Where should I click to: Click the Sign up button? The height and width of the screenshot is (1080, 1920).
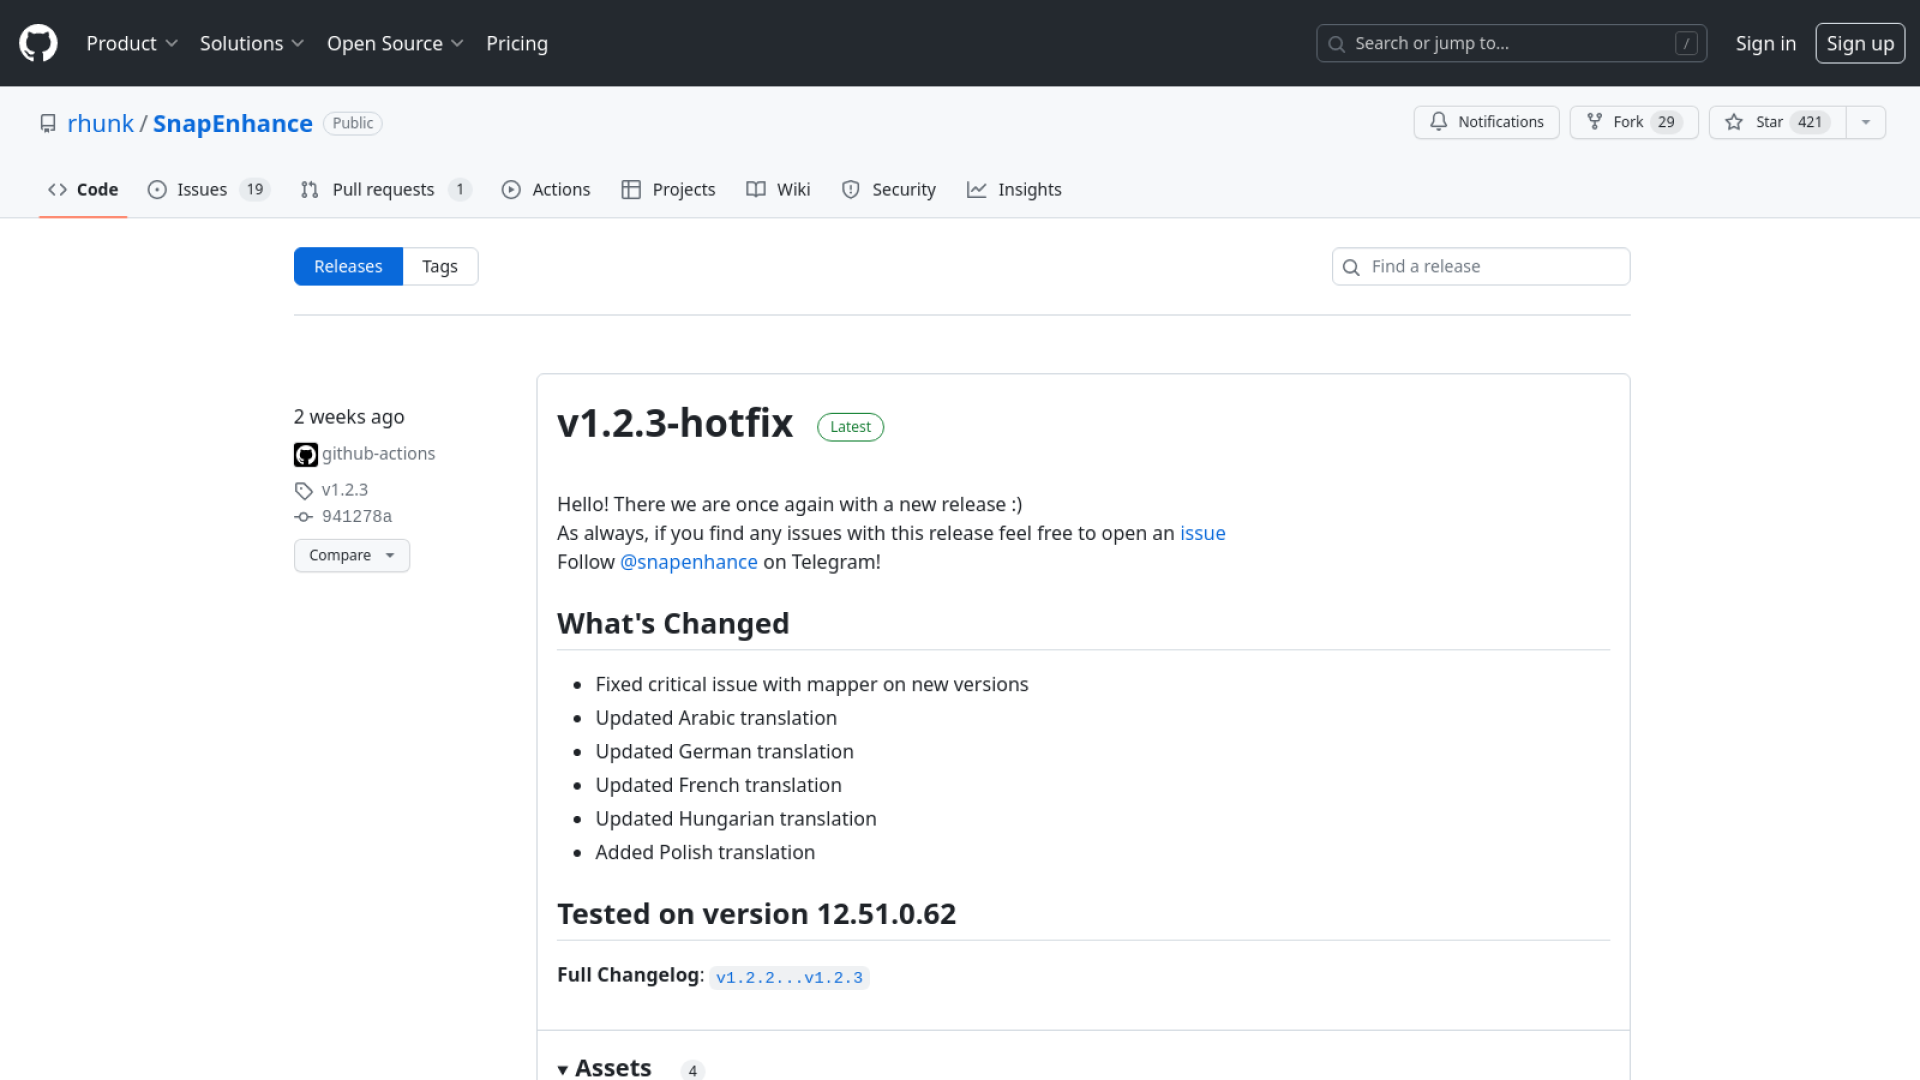(x=1859, y=43)
